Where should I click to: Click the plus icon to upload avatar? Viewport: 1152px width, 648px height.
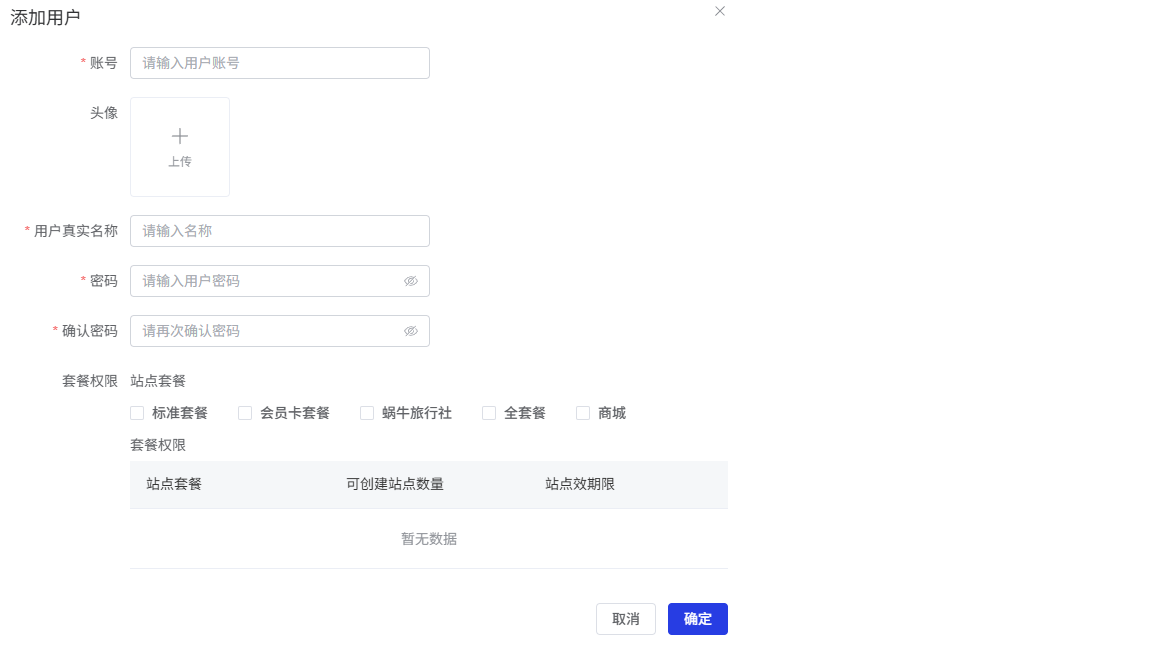(x=180, y=137)
